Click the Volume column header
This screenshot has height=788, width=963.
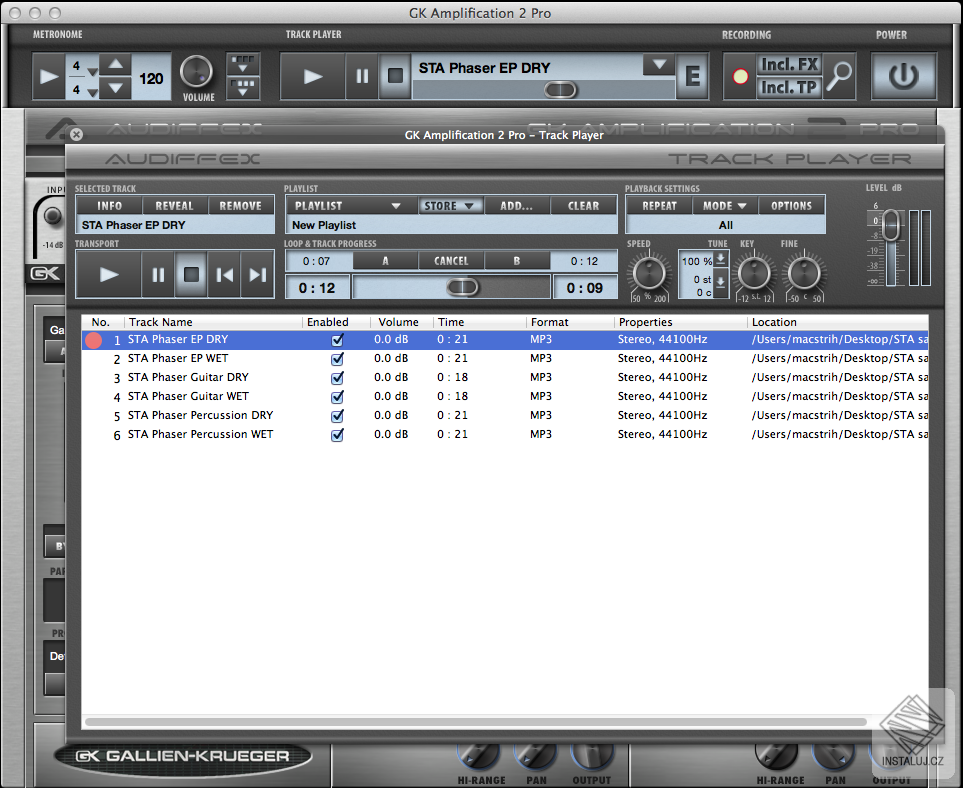pos(402,322)
